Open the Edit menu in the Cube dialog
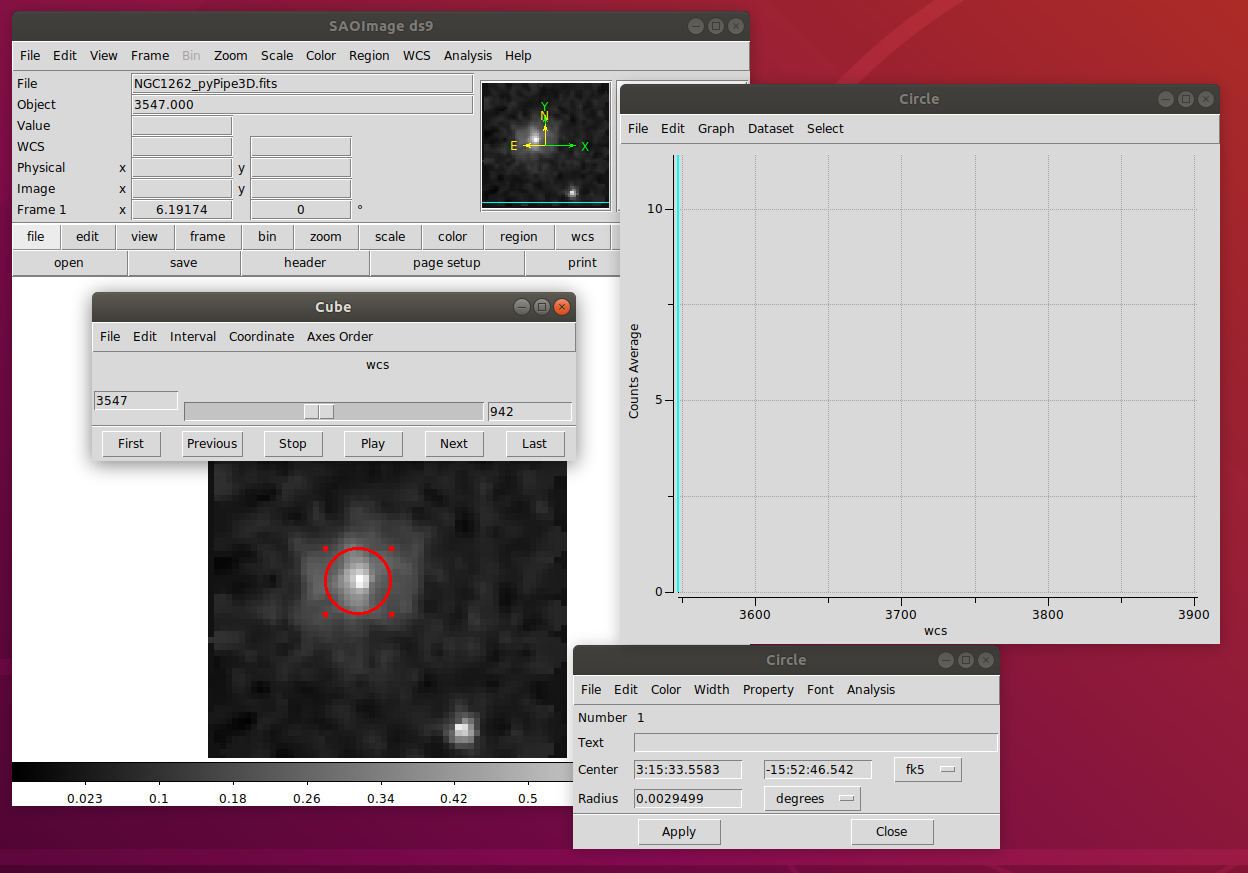Viewport: 1248px width, 873px height. click(145, 337)
